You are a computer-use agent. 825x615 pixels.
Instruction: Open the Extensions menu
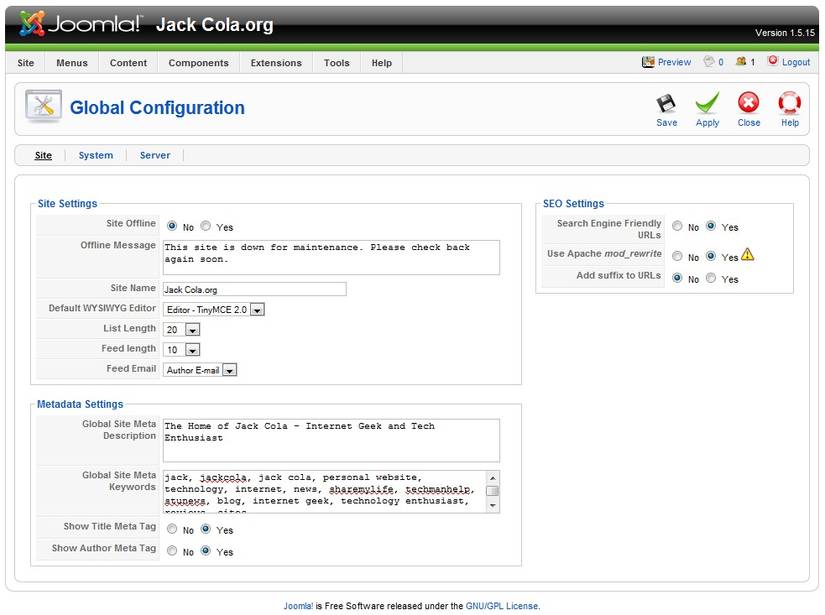(276, 63)
